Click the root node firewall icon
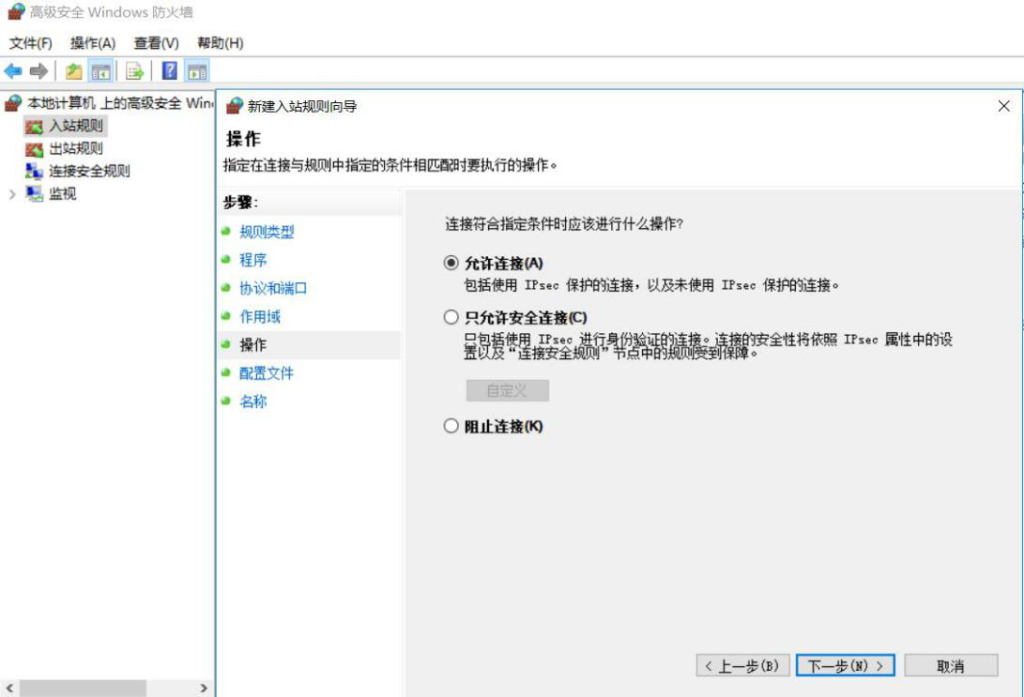 coord(13,103)
